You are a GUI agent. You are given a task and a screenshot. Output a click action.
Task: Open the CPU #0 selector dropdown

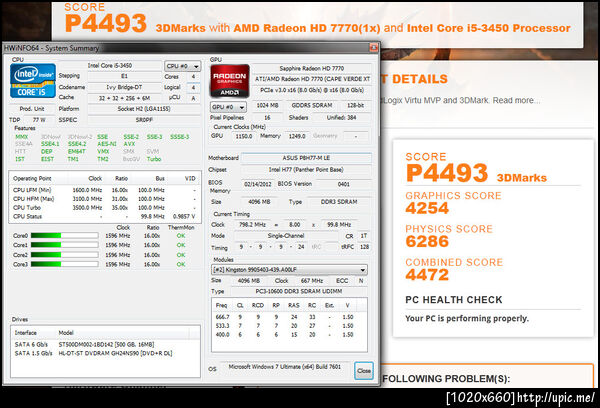click(x=183, y=66)
